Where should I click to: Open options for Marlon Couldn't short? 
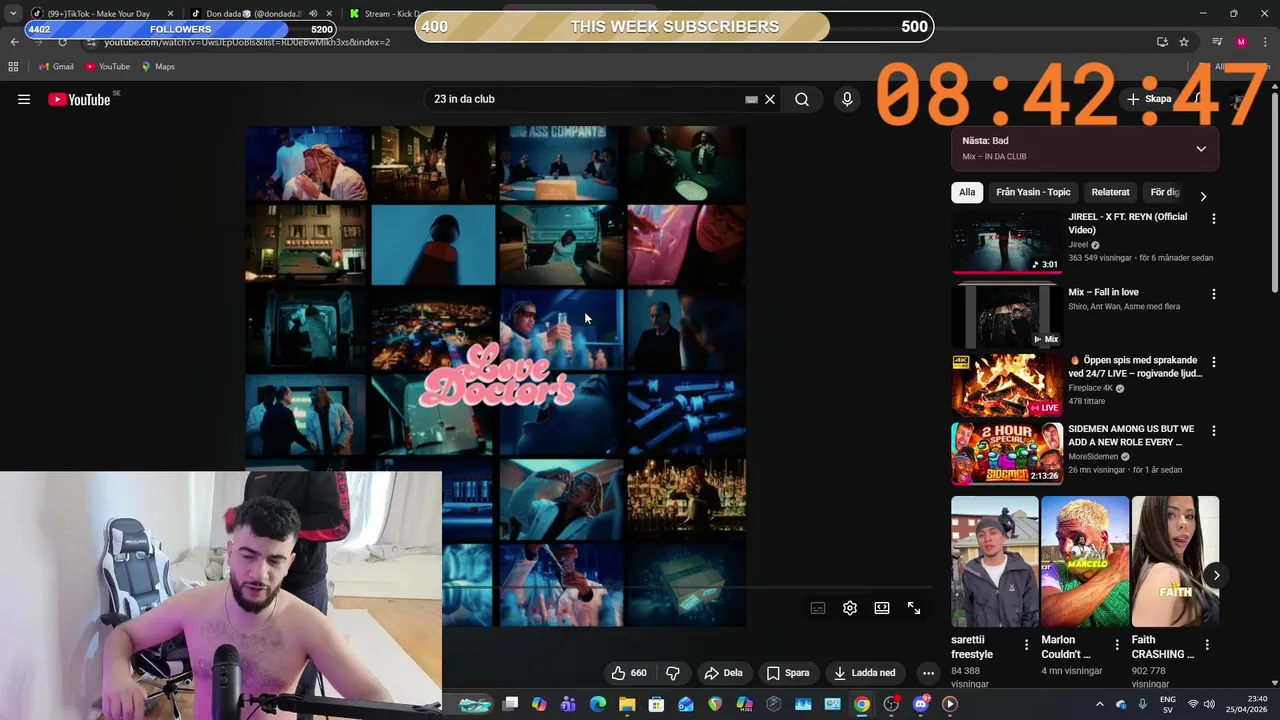tap(1117, 645)
